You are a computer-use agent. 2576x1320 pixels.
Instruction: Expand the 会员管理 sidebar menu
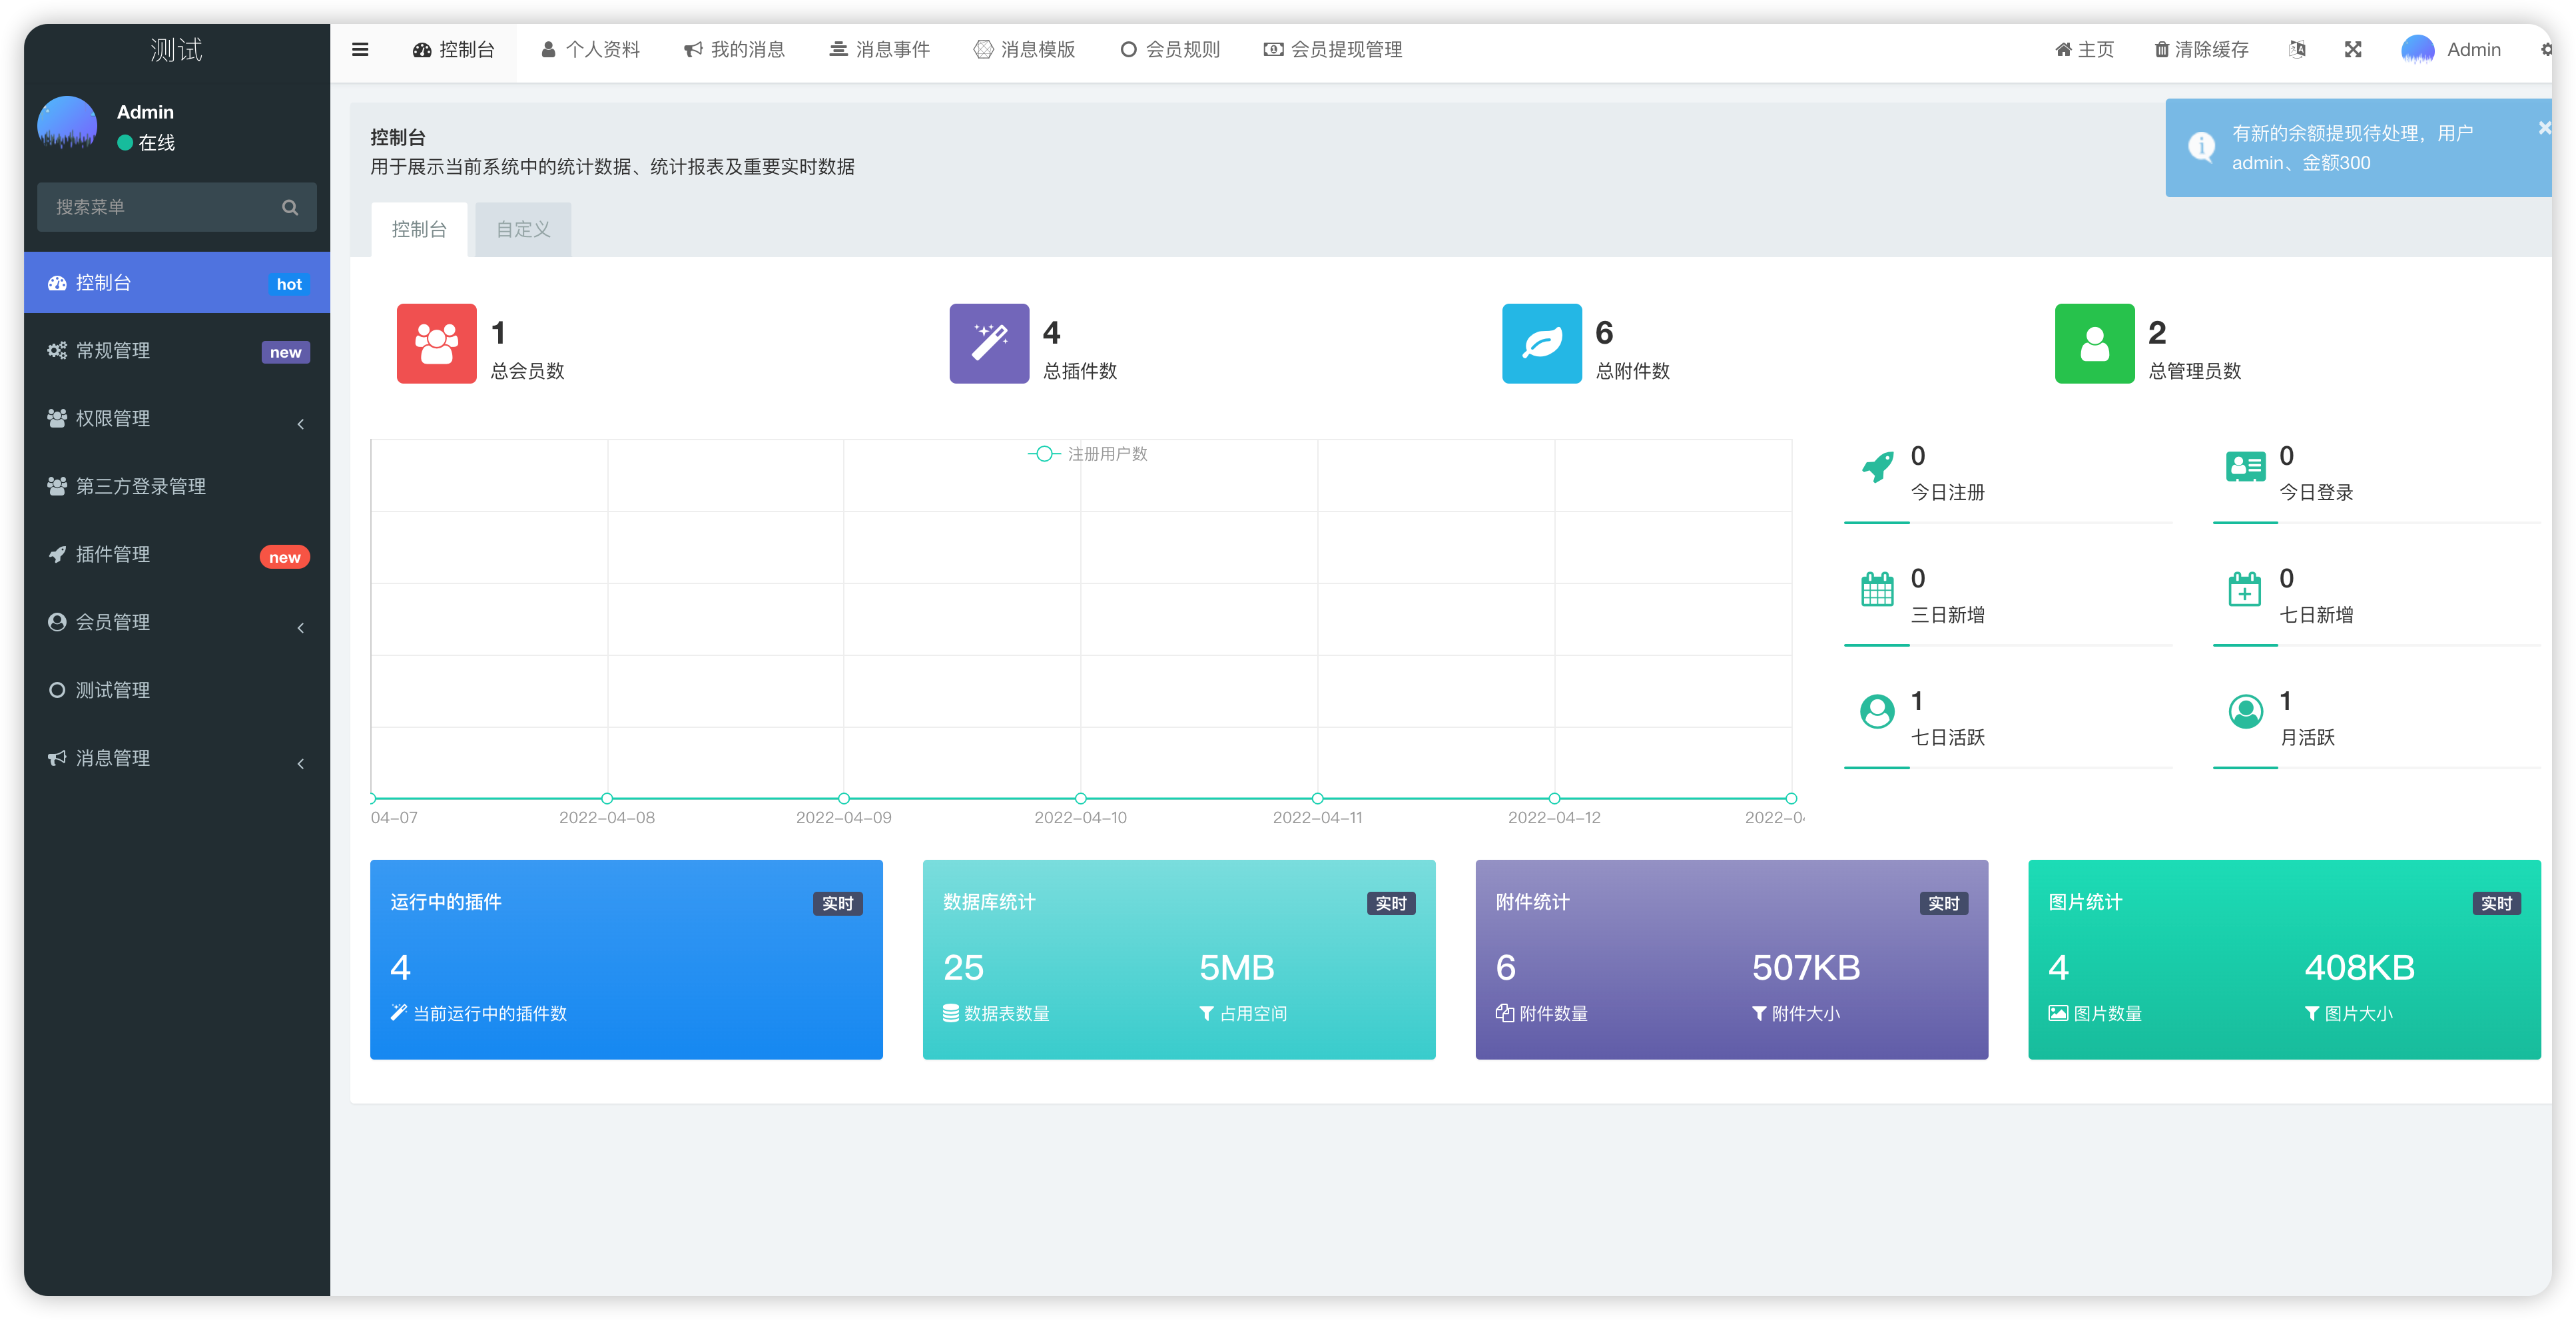point(176,623)
